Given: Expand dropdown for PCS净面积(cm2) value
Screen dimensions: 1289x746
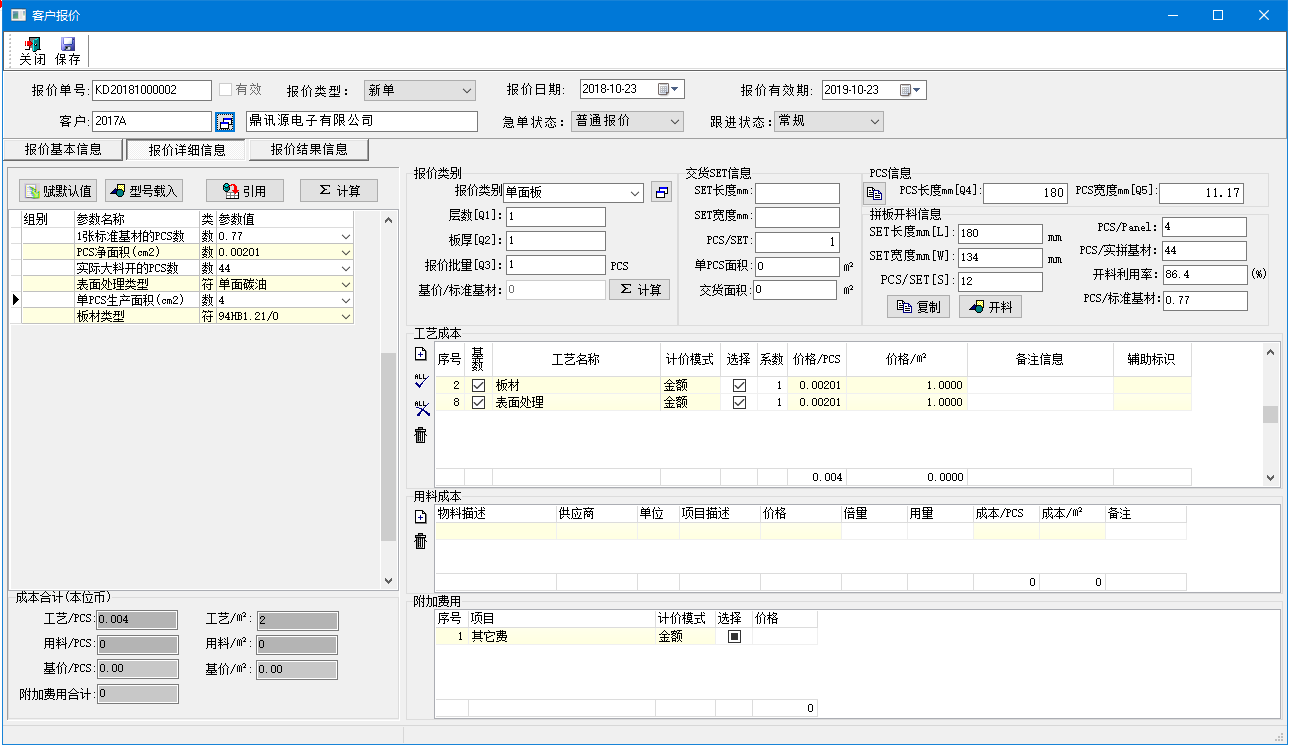Looking at the screenshot, I should tap(346, 253).
